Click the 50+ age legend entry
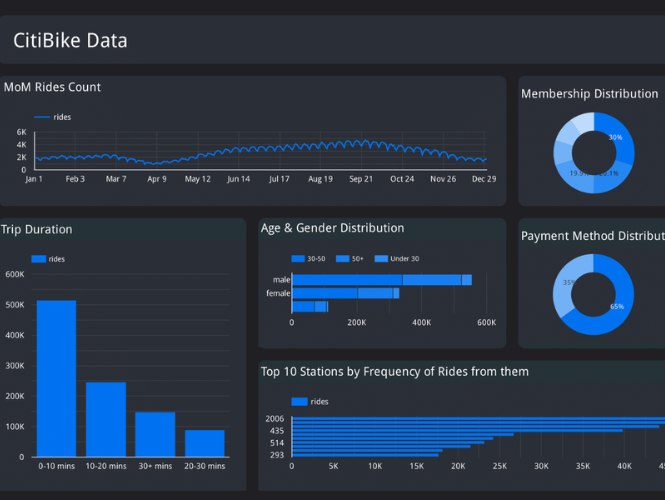 [x=352, y=259]
